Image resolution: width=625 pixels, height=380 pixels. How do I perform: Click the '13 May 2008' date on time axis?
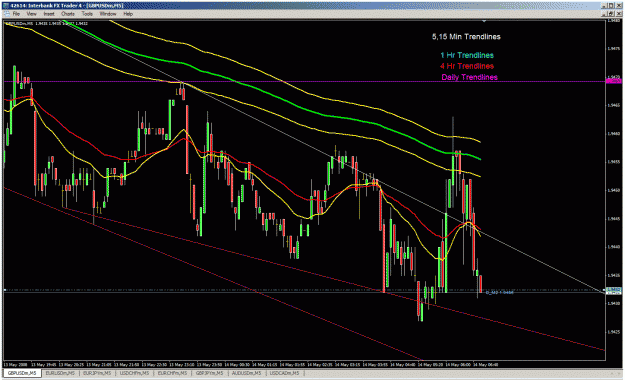point(16,364)
